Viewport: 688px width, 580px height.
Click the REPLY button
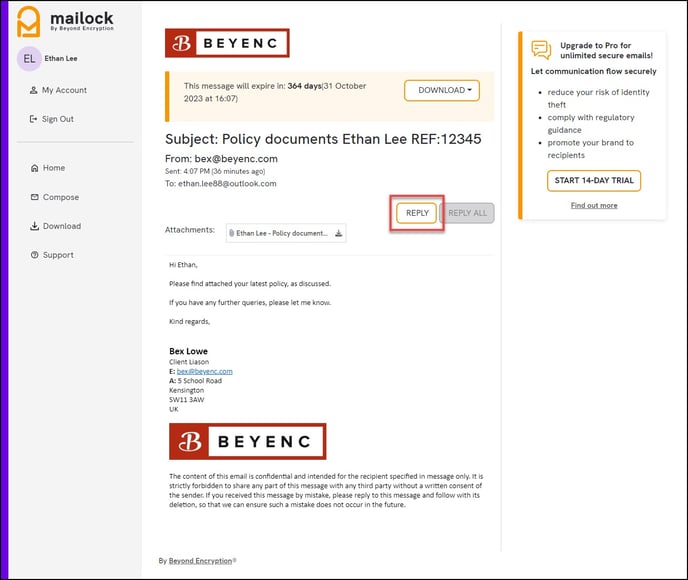click(417, 213)
